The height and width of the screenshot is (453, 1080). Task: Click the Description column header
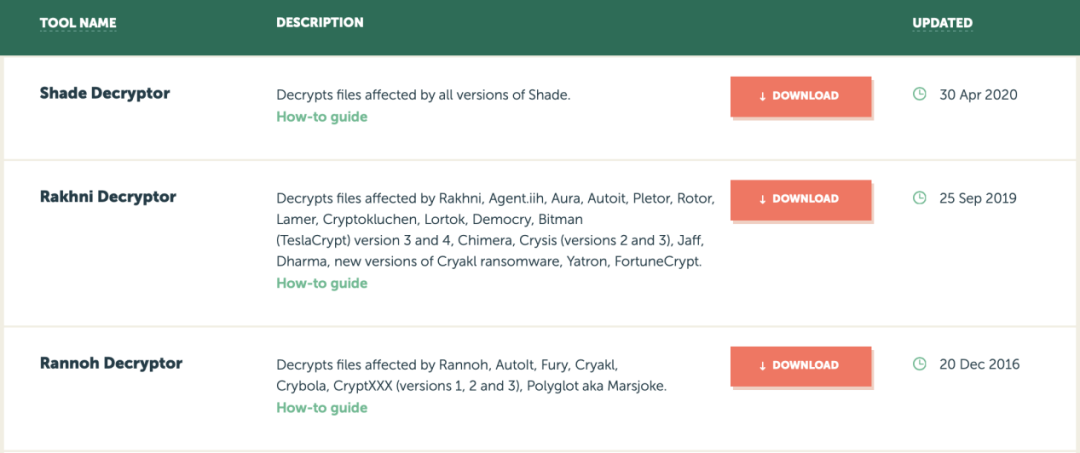tap(320, 23)
